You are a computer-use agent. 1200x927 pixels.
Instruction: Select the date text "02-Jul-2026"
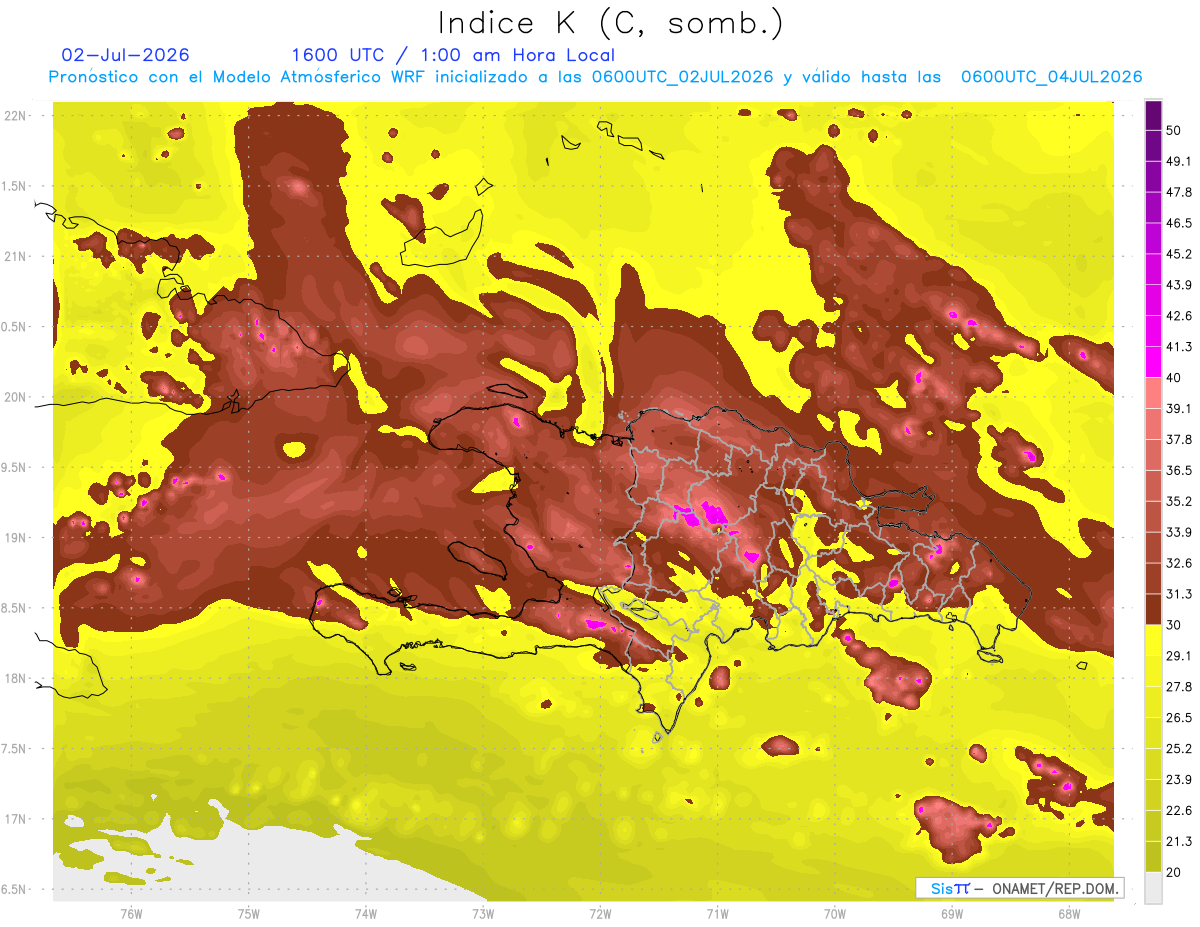click(x=125, y=55)
